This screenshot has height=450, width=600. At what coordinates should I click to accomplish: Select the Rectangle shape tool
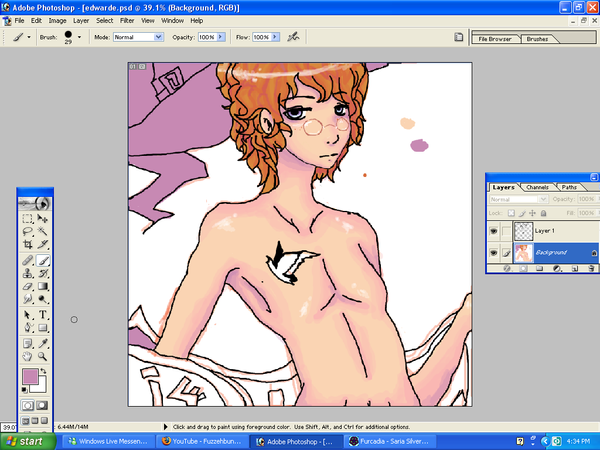pos(42,328)
